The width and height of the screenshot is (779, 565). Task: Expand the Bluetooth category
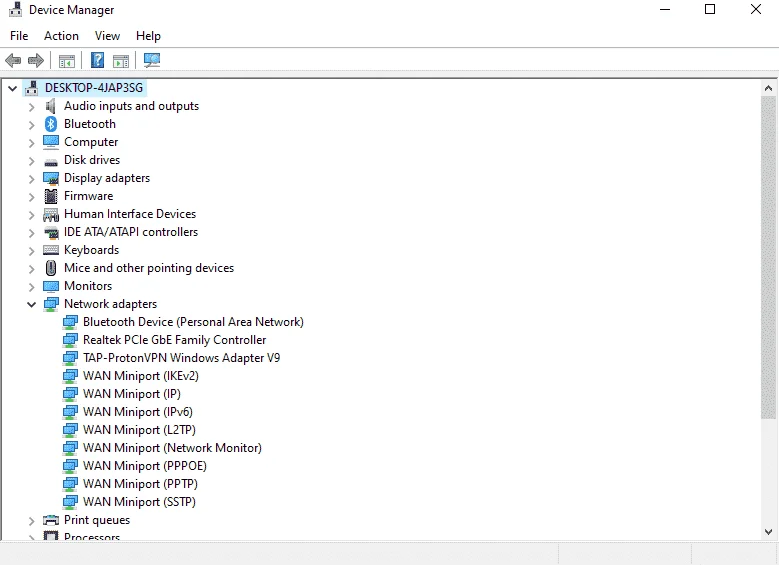pos(31,125)
